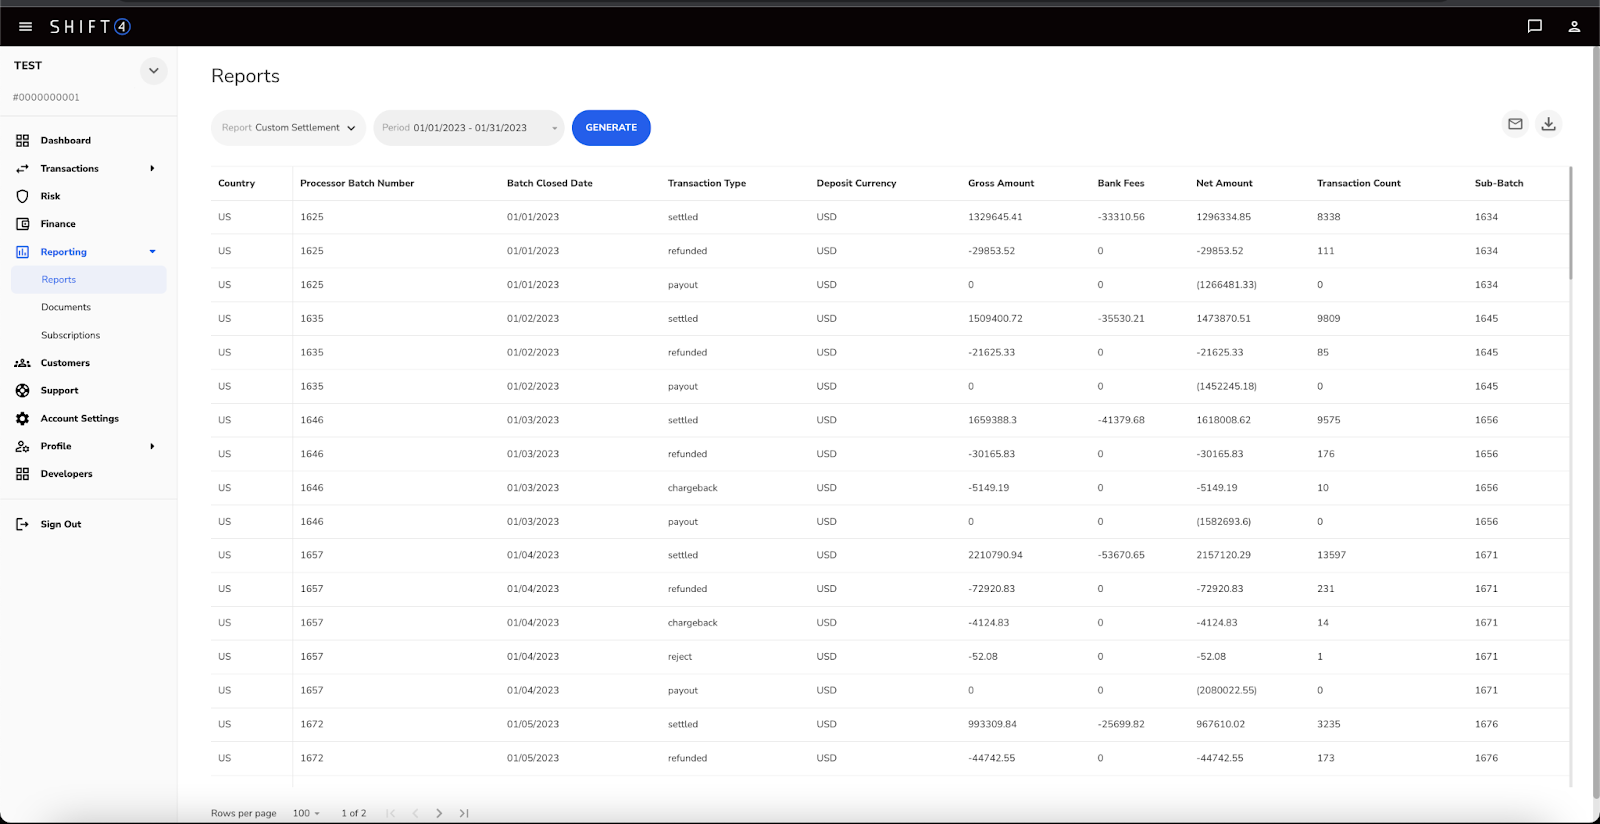Open the hamburger navigation menu
This screenshot has width=1600, height=824.
(x=26, y=27)
